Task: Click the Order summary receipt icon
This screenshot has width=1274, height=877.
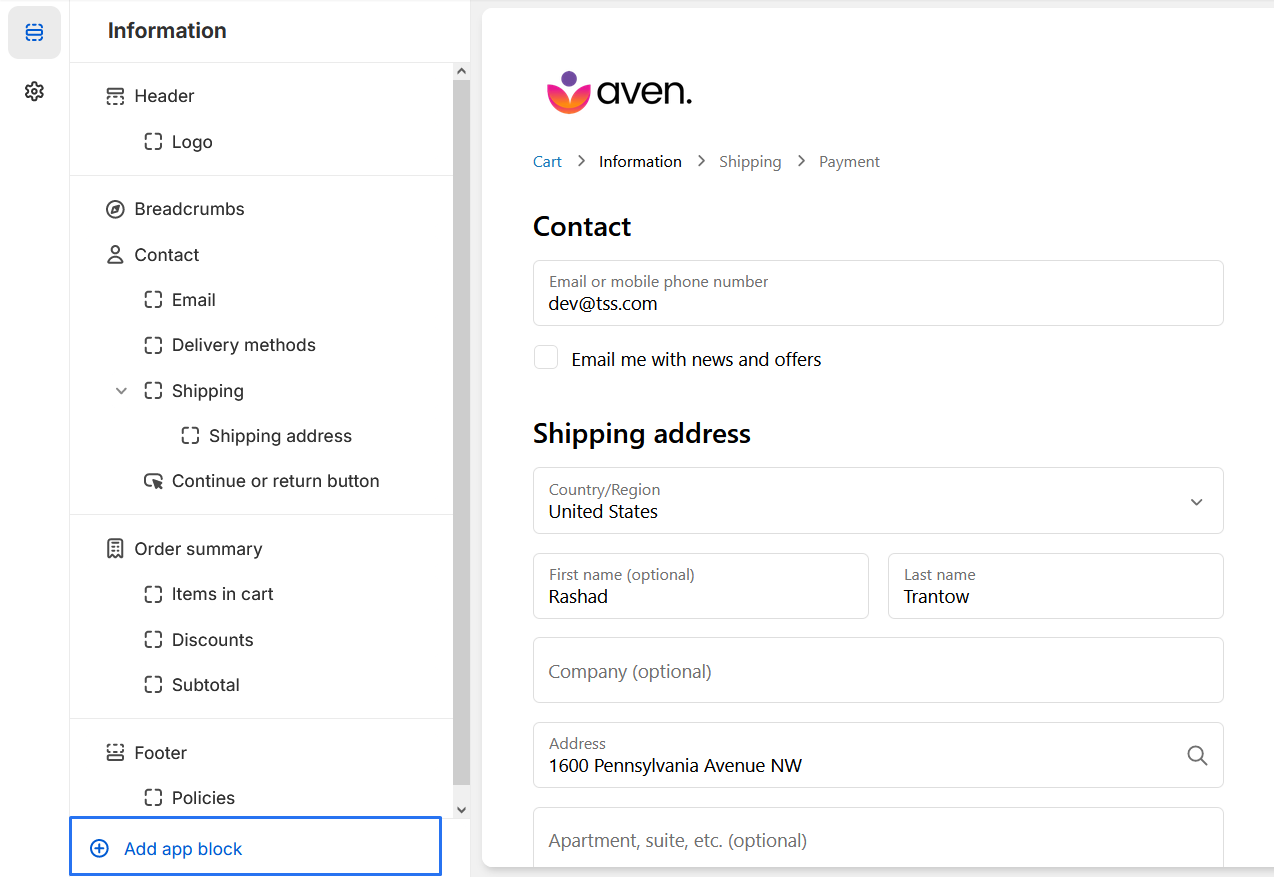Action: pos(115,549)
